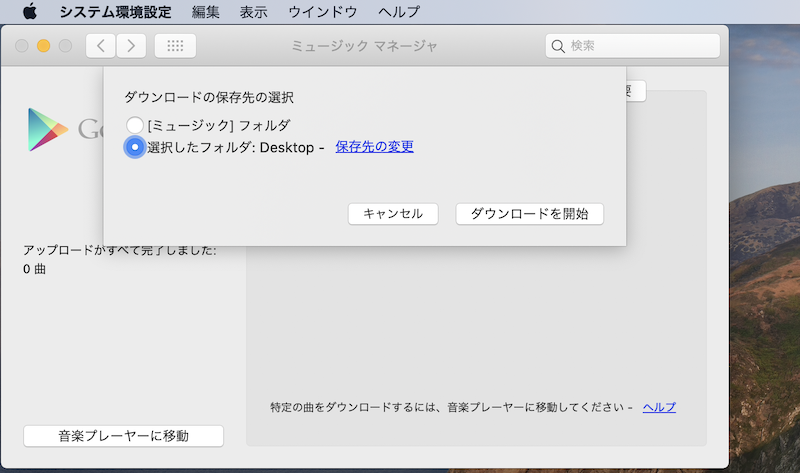Open the ウインドウ menu
This screenshot has width=800, height=473.
323,13
